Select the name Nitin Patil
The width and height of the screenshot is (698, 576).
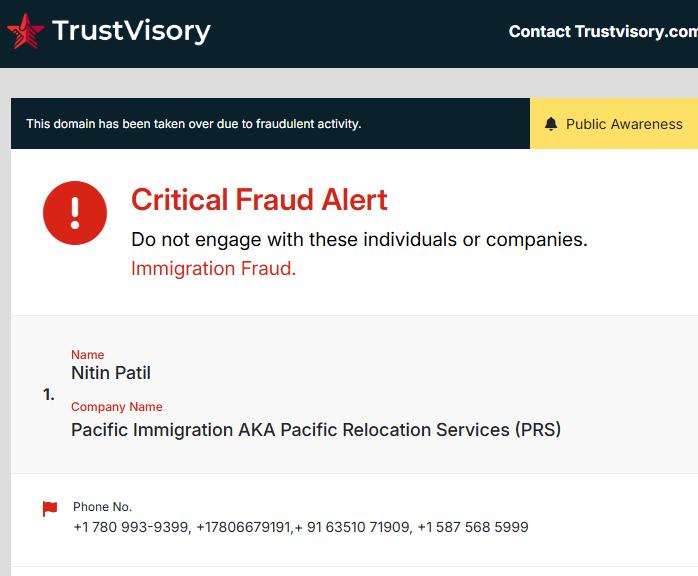[111, 373]
